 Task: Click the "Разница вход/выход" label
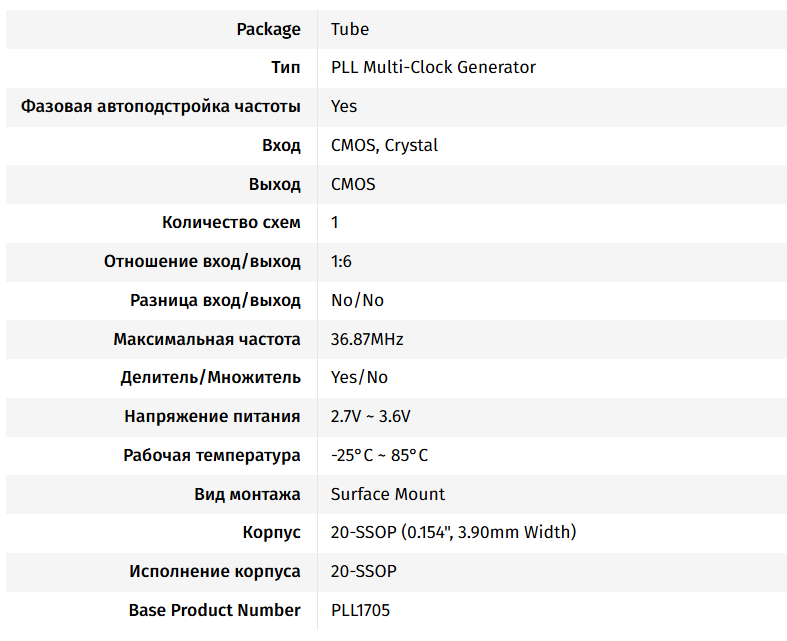pyautogui.click(x=215, y=300)
